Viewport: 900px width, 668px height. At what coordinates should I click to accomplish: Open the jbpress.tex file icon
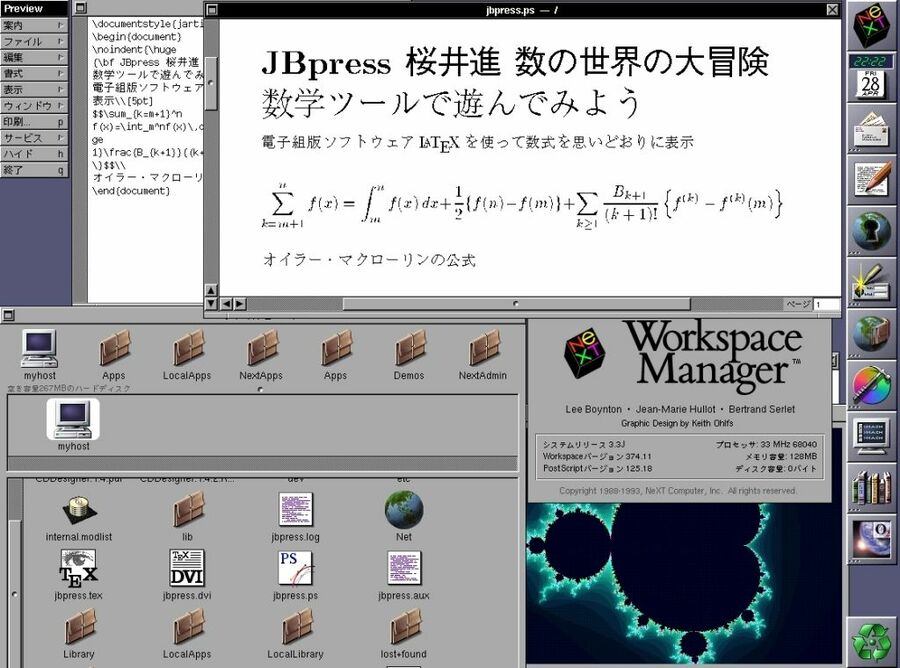[x=79, y=568]
